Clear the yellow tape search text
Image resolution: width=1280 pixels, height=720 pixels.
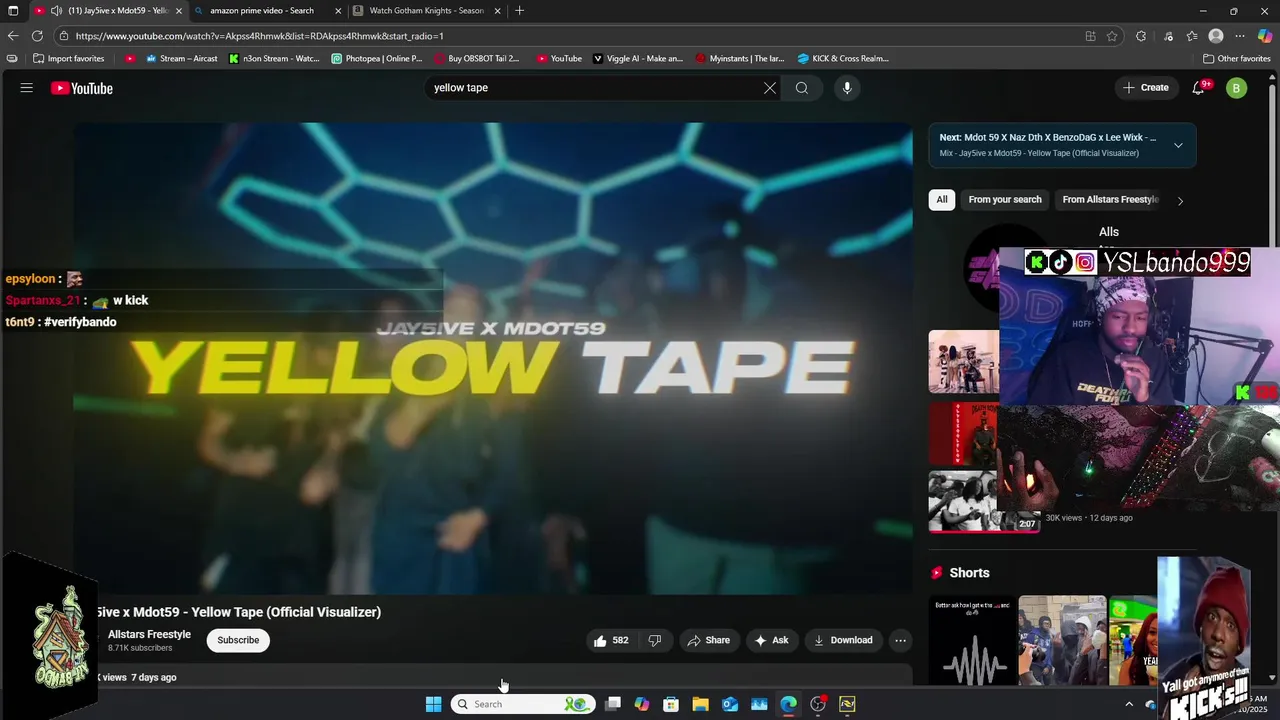(x=770, y=88)
